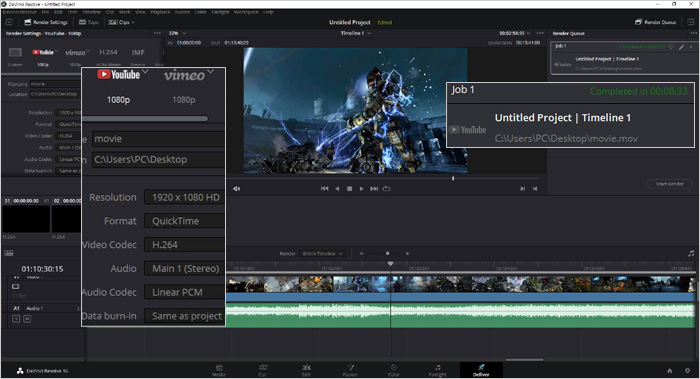The image size is (700, 379).
Task: Toggle the Render Queue panel button
Action: pos(655,22)
